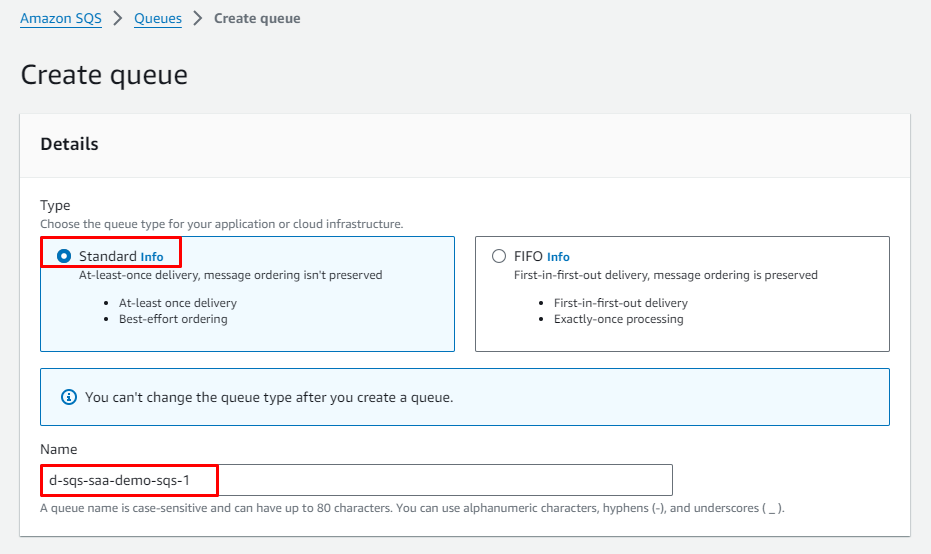Viewport: 931px width, 554px height.
Task: Open Info link next to FIFO
Action: tap(558, 257)
